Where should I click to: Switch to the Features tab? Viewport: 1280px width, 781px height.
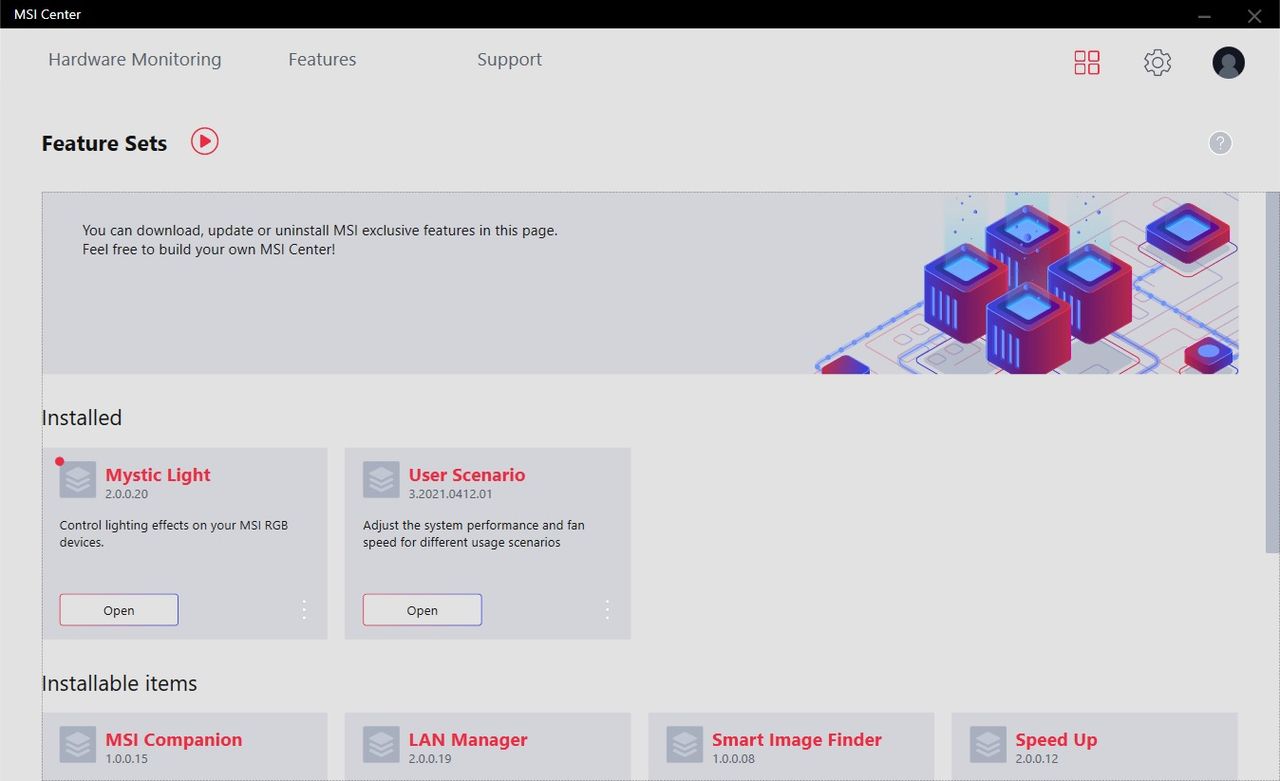(322, 60)
